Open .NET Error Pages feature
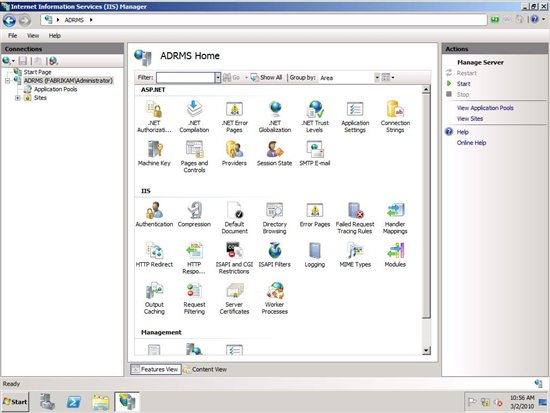This screenshot has height=413, width=550. [x=234, y=116]
